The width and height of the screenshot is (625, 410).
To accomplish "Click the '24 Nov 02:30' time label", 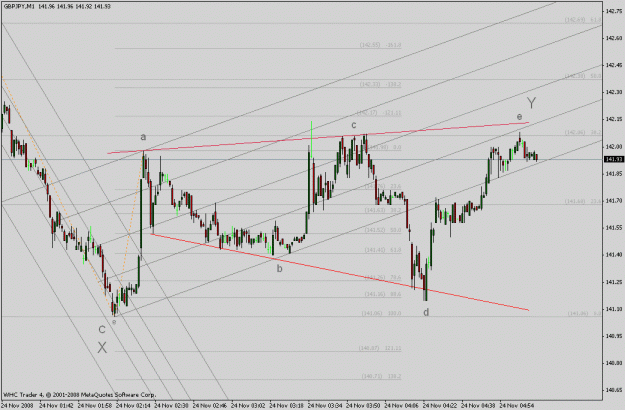I will tap(171, 405).
